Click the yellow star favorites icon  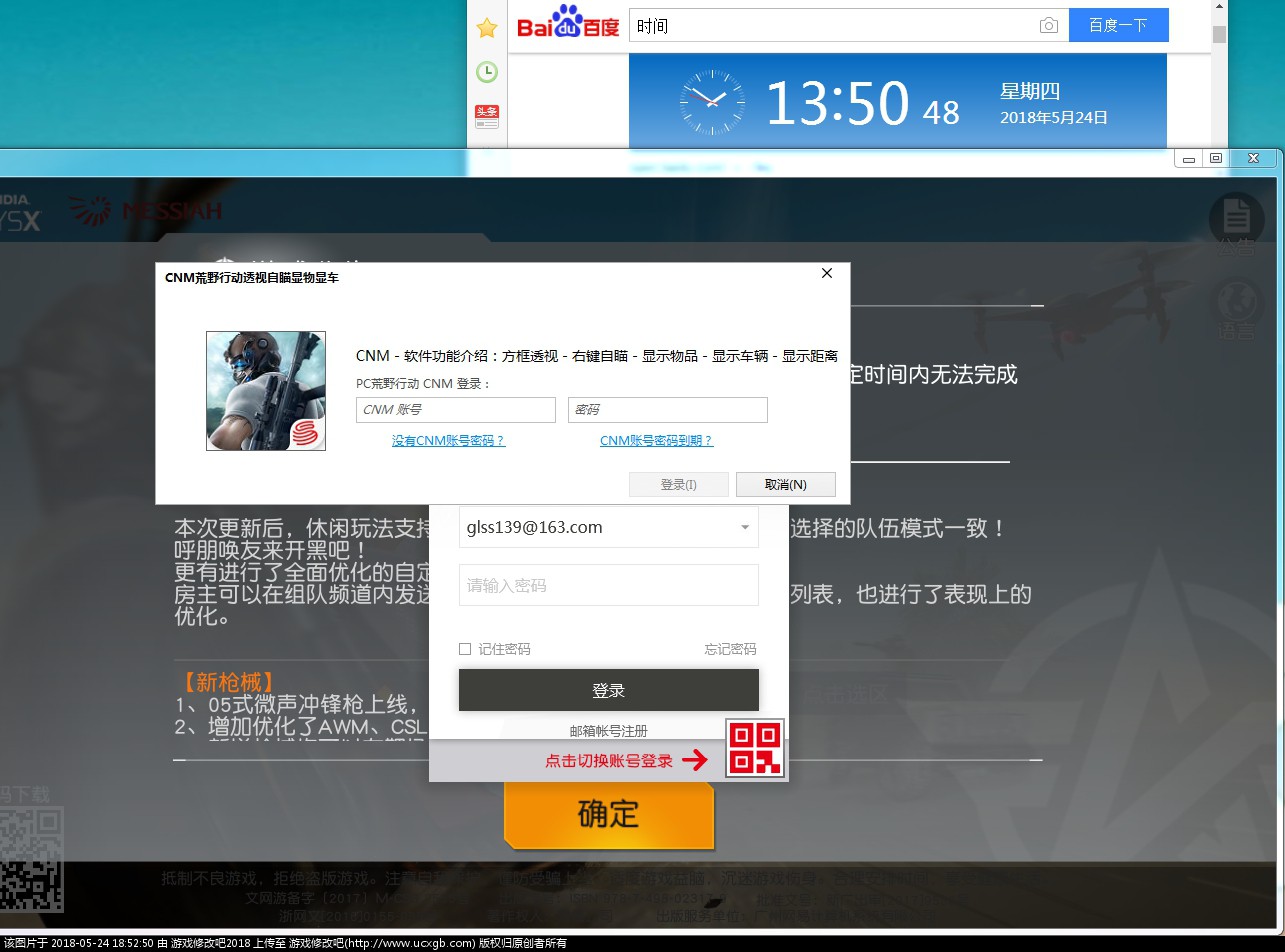tap(487, 28)
